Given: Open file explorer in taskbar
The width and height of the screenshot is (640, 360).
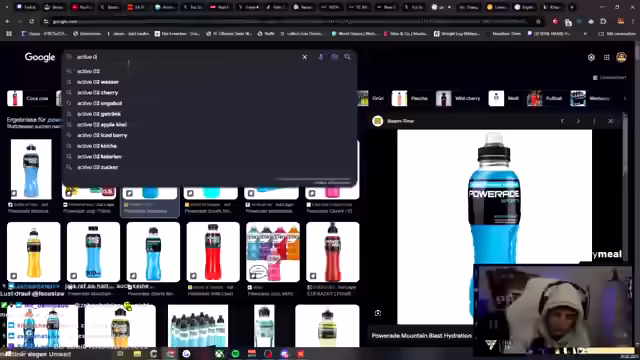Looking at the screenshot, I should point(137,353).
